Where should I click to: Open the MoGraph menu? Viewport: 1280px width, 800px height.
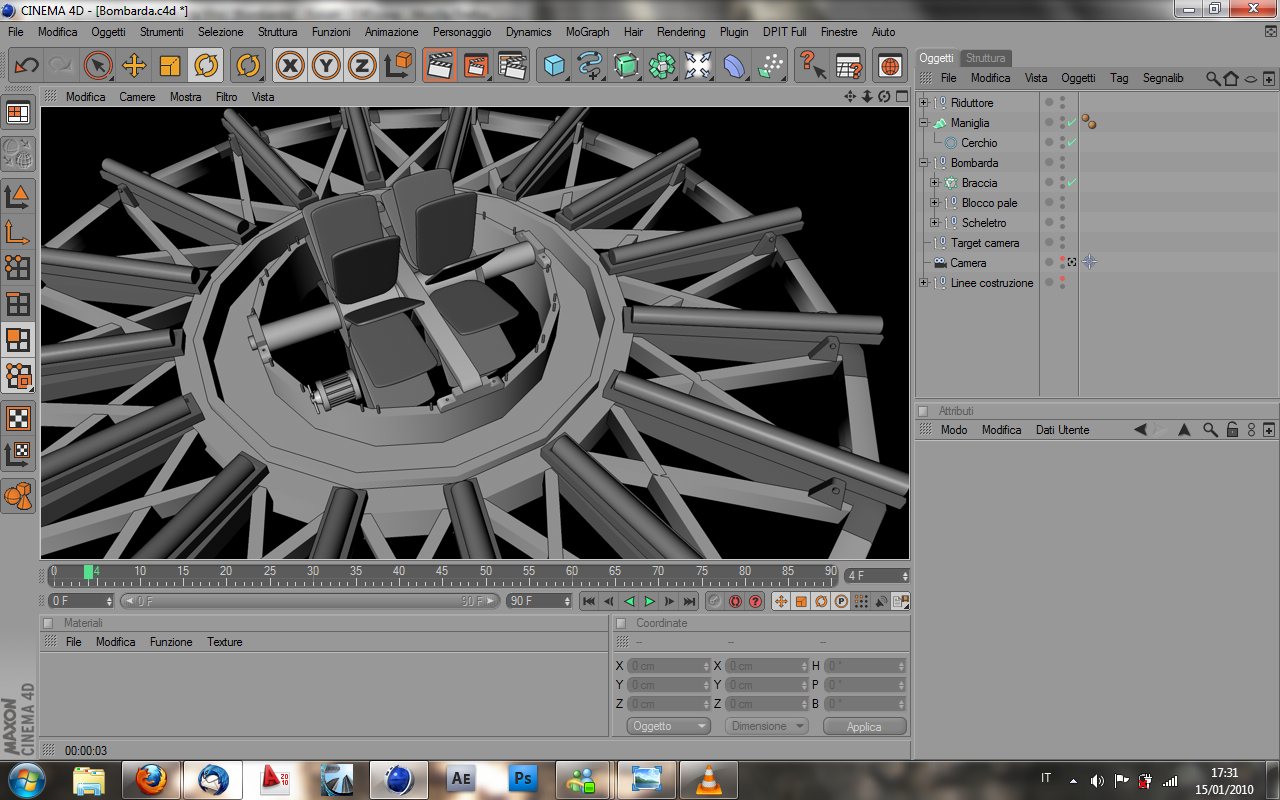click(x=587, y=32)
